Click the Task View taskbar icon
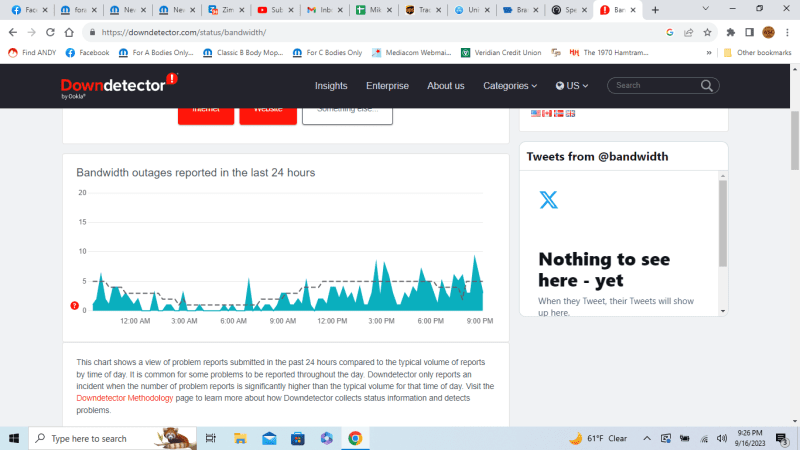The height and width of the screenshot is (450, 800). click(211, 438)
